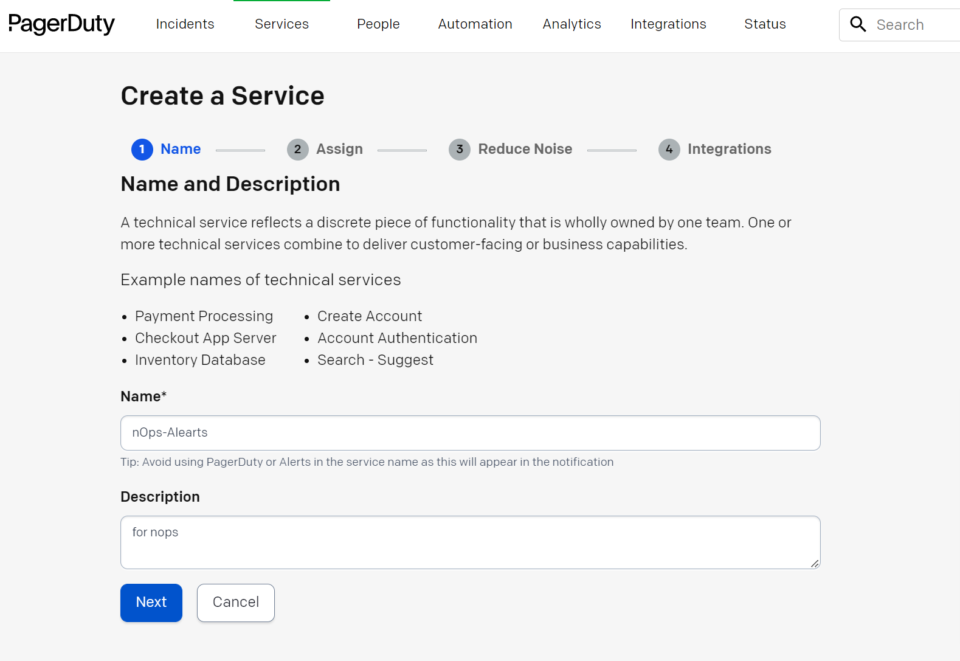Select step 2 Assign circle indicator
This screenshot has width=960, height=661.
(297, 149)
